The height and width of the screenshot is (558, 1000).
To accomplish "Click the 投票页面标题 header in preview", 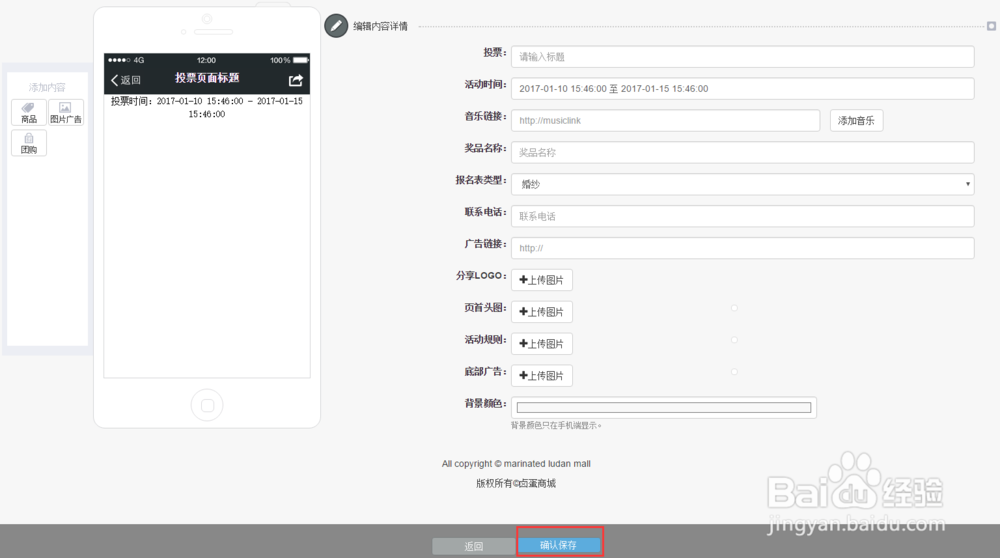I will coord(207,78).
